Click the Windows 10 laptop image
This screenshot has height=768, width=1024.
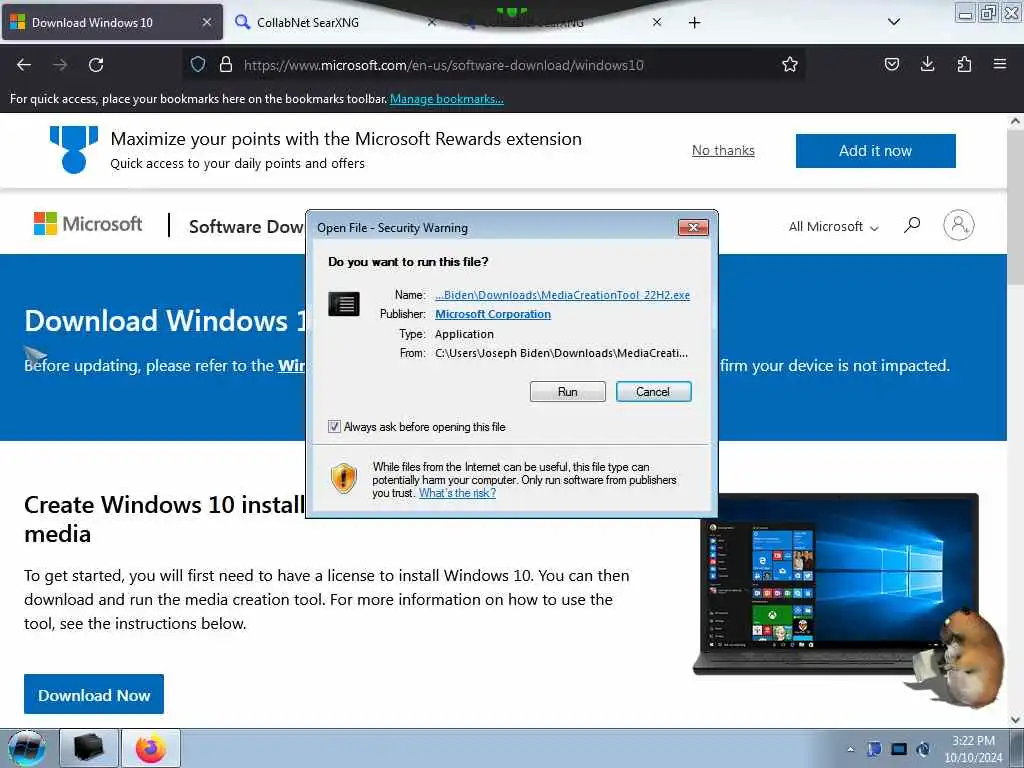836,584
